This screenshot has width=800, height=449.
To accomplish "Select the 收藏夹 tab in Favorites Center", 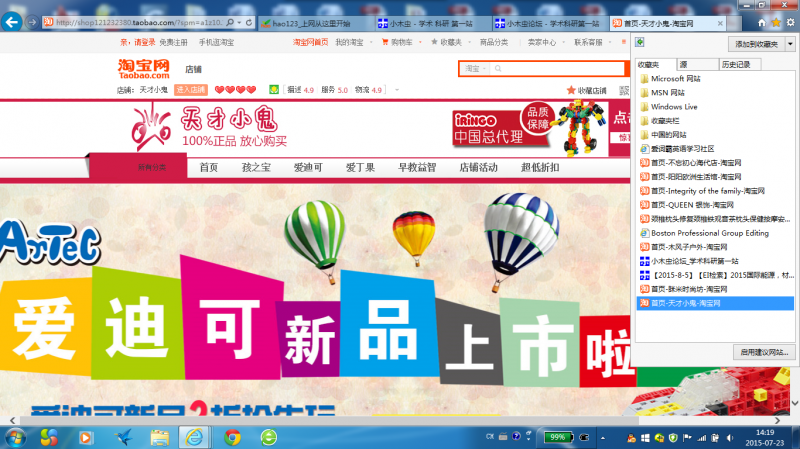I will [x=656, y=65].
